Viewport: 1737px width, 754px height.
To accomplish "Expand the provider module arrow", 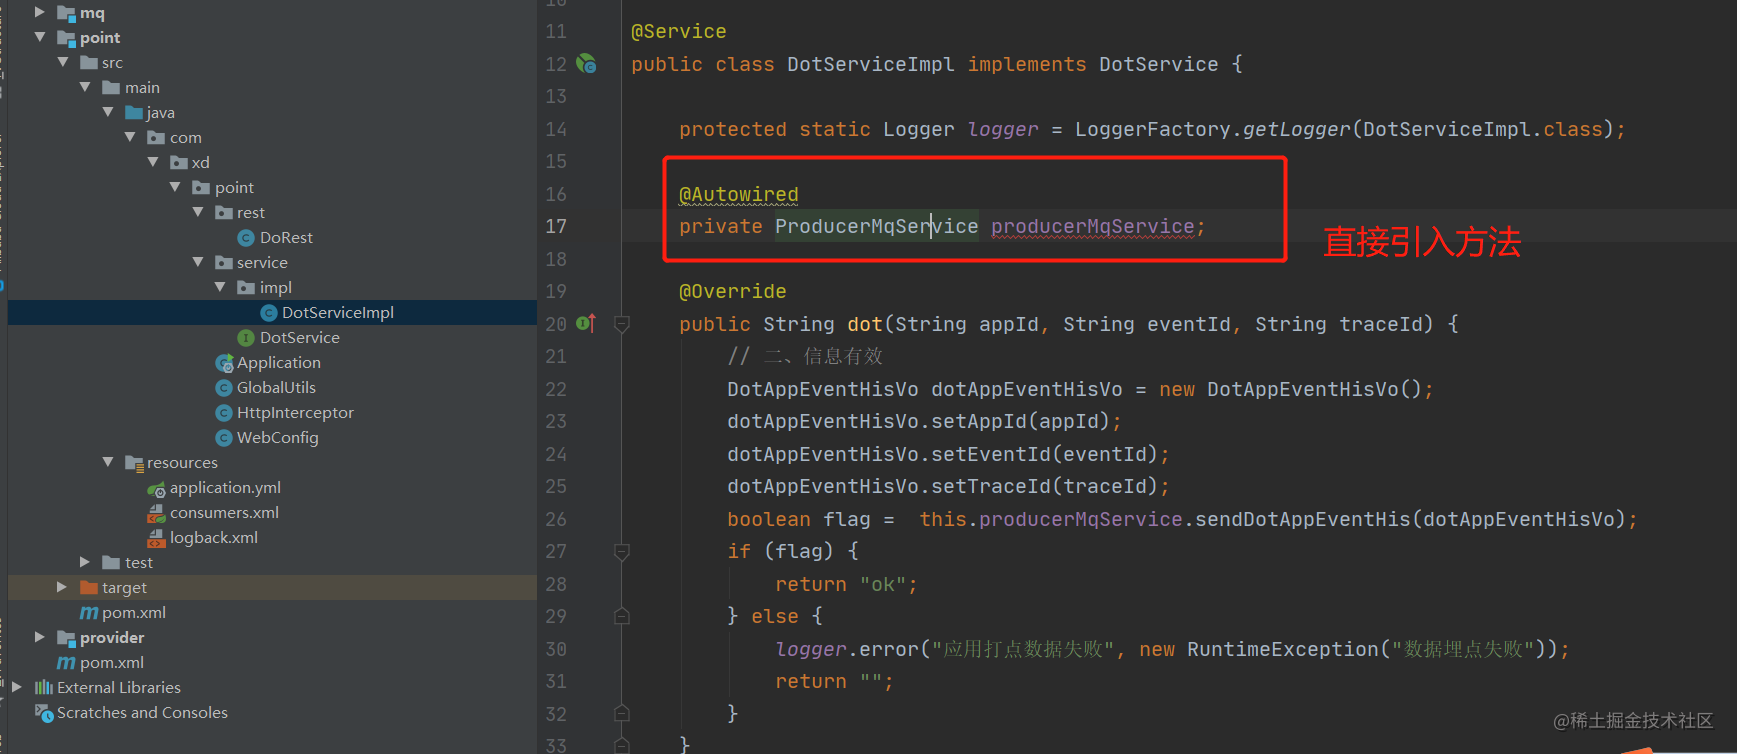I will click(x=40, y=637).
